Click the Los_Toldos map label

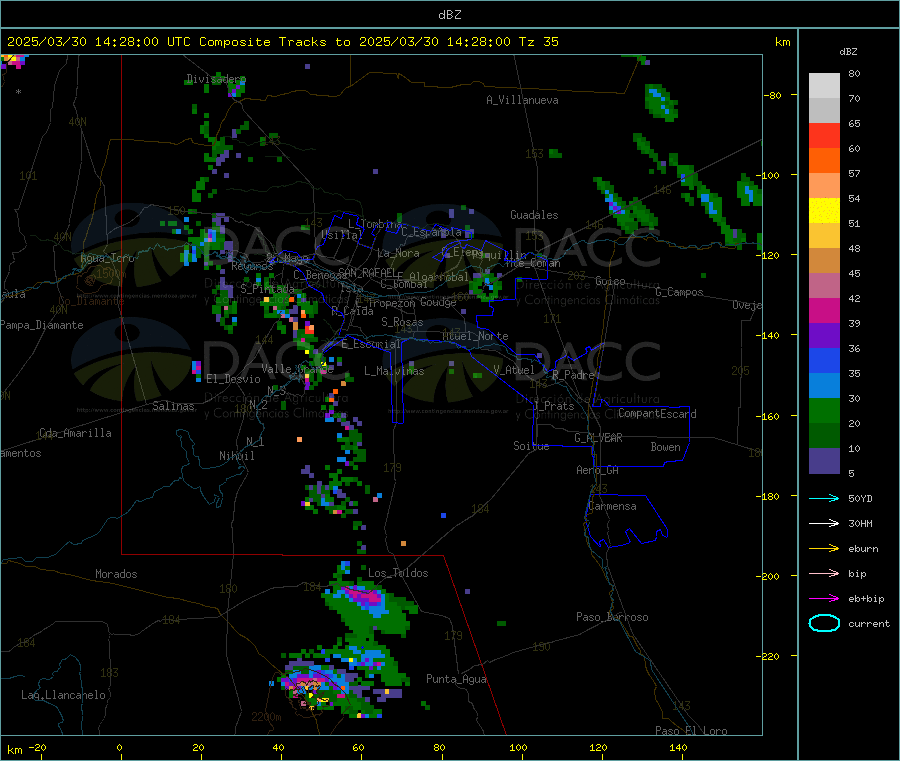coord(398,573)
